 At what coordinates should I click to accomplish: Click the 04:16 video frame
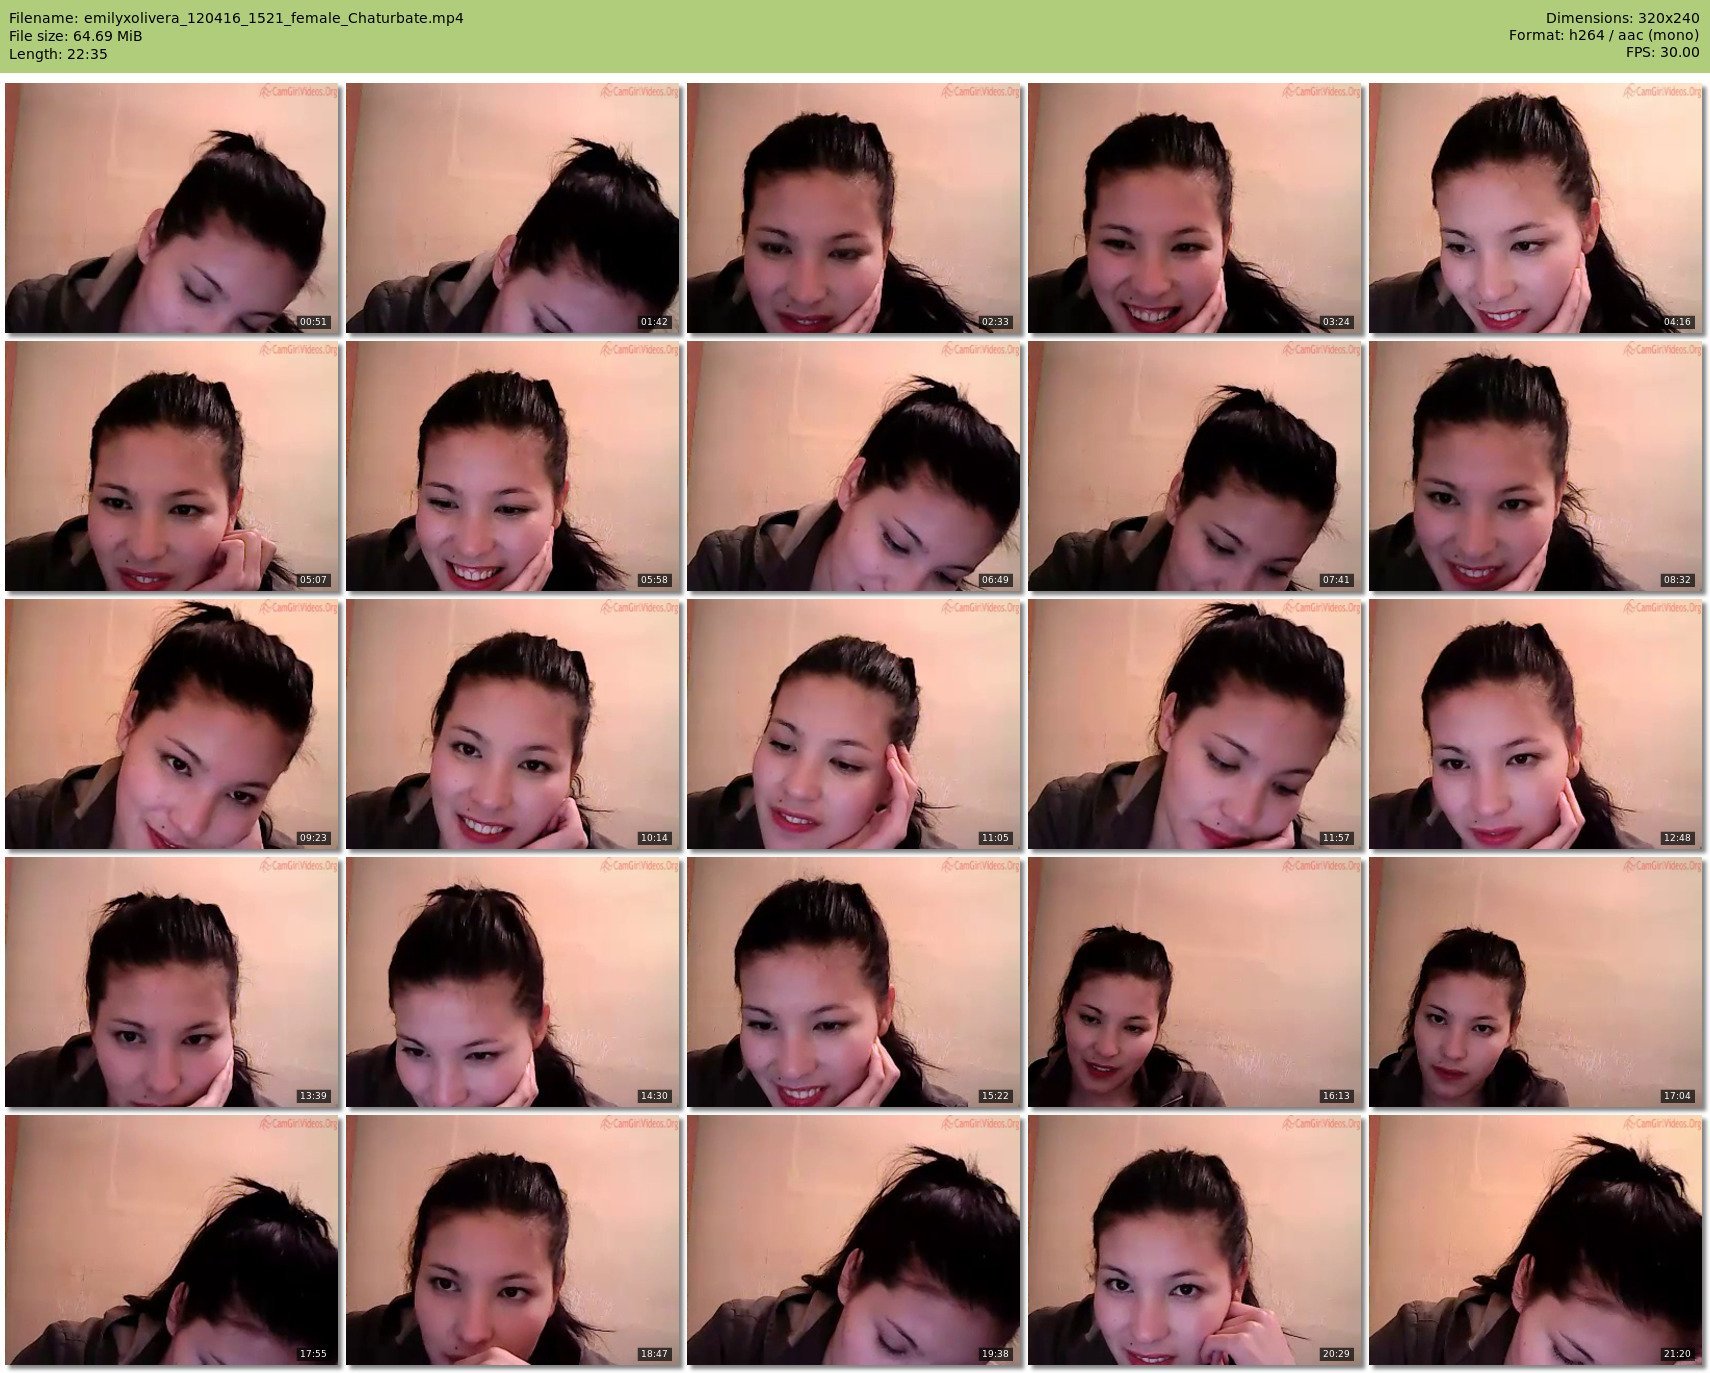click(1535, 208)
